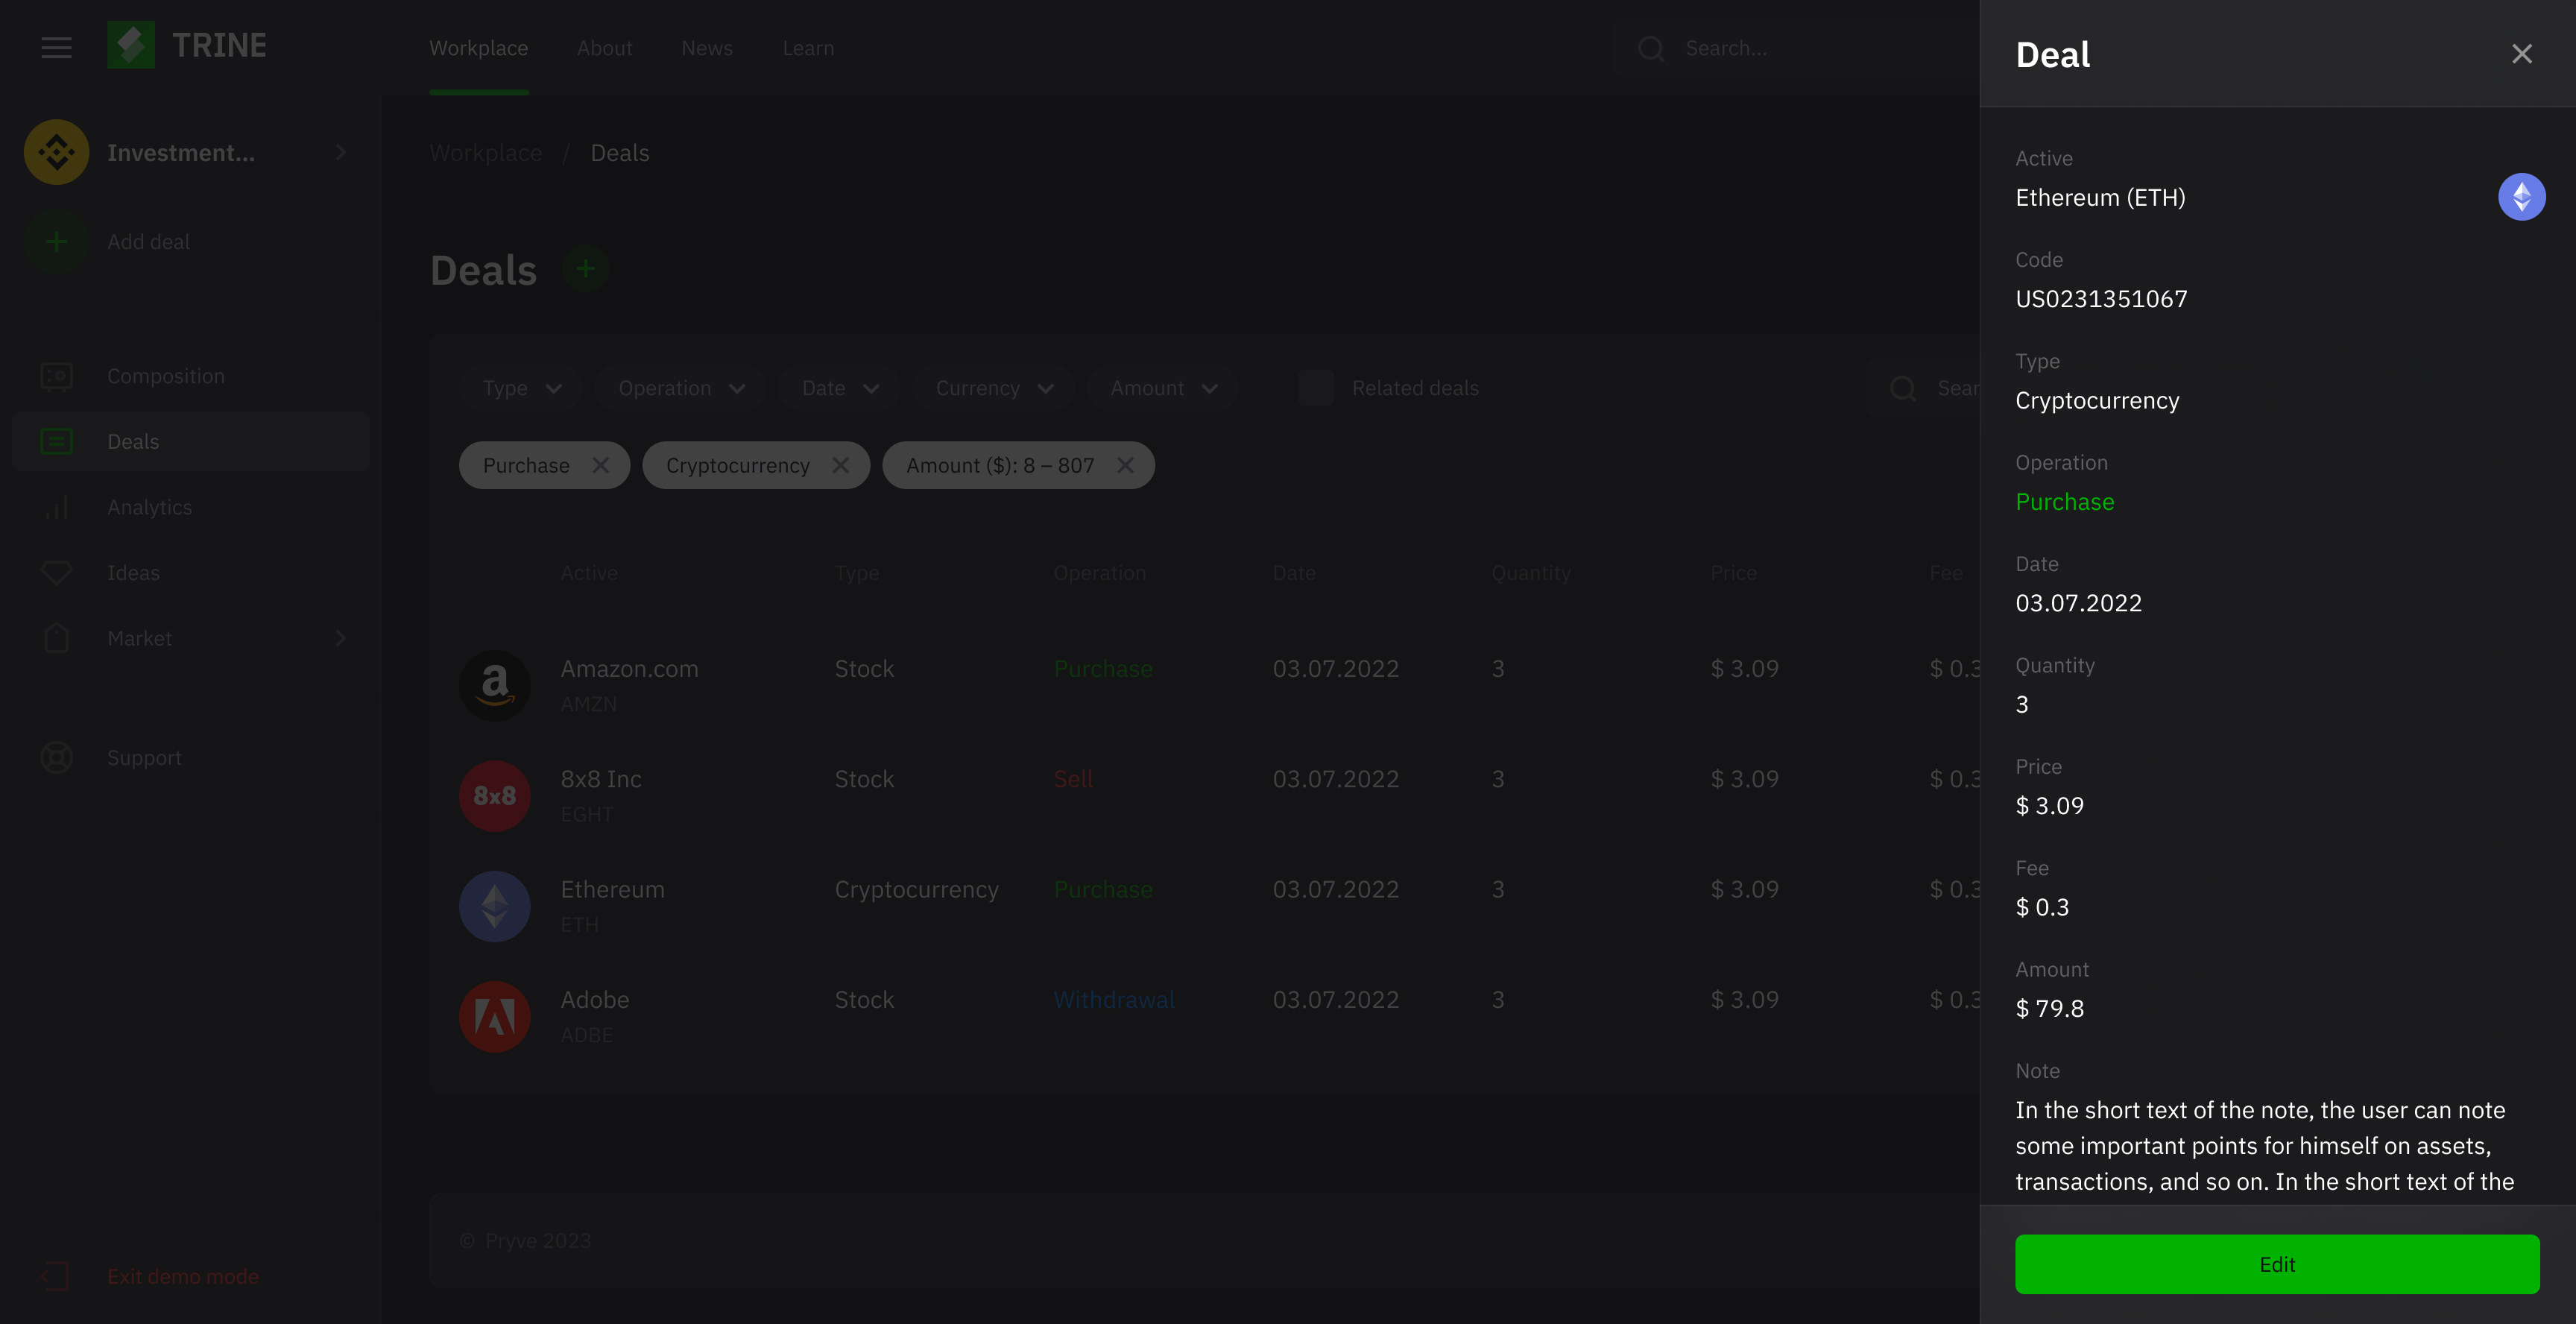Open the Currency filter dropdown
The image size is (2576, 1324).
pos(993,388)
